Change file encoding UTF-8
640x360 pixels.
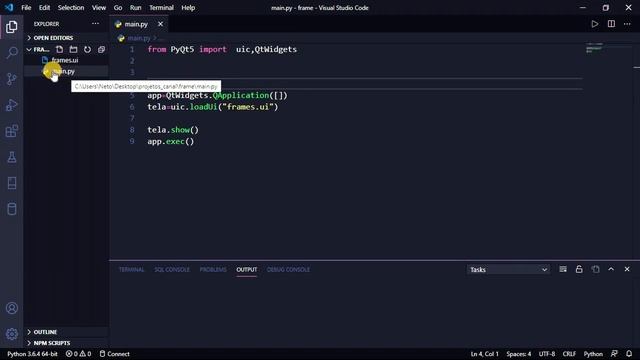pos(547,354)
